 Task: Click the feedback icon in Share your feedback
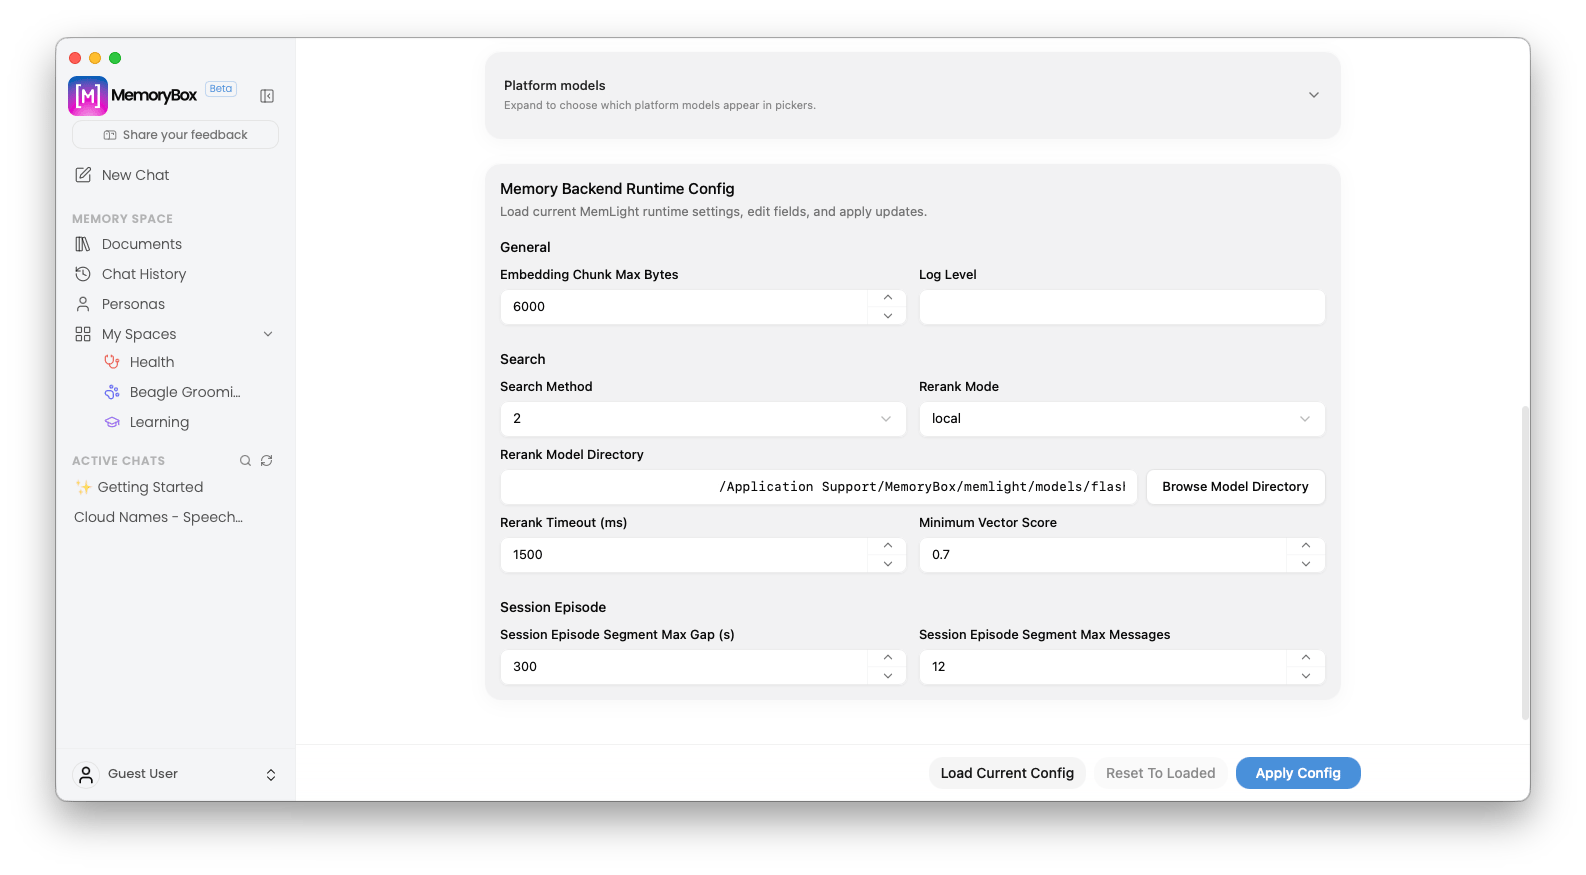coord(110,135)
